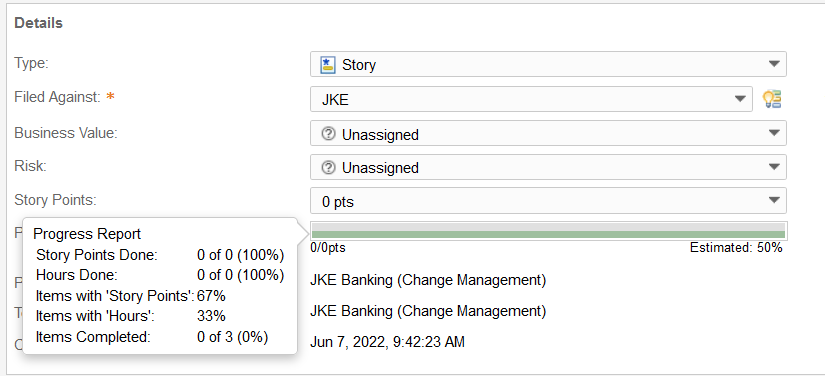Select the second JKE Banking (Change Management) value
The image size is (825, 376).
click(428, 311)
